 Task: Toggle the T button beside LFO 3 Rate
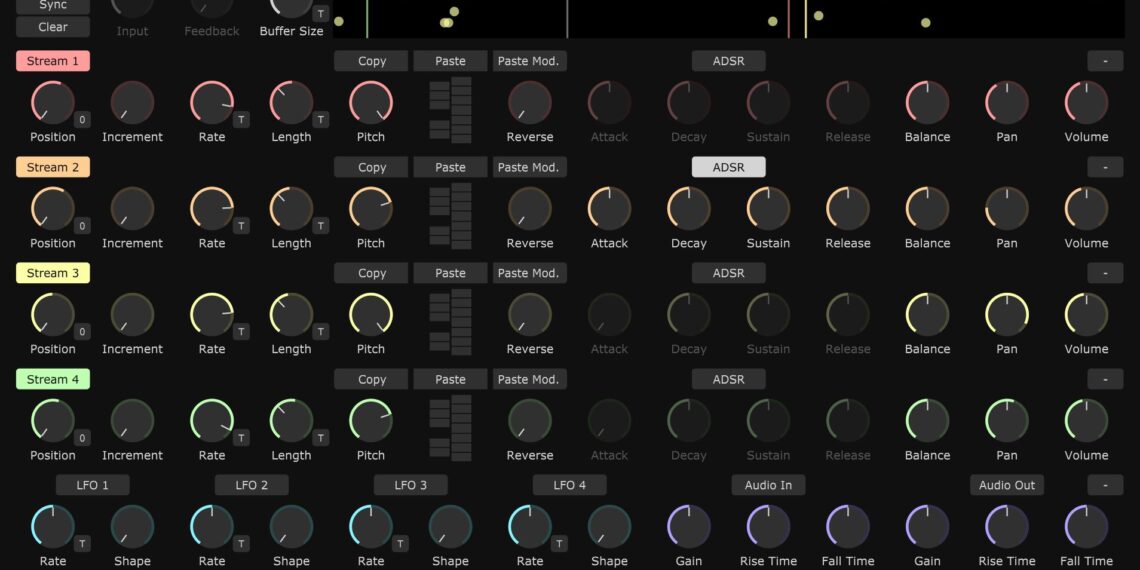click(400, 544)
